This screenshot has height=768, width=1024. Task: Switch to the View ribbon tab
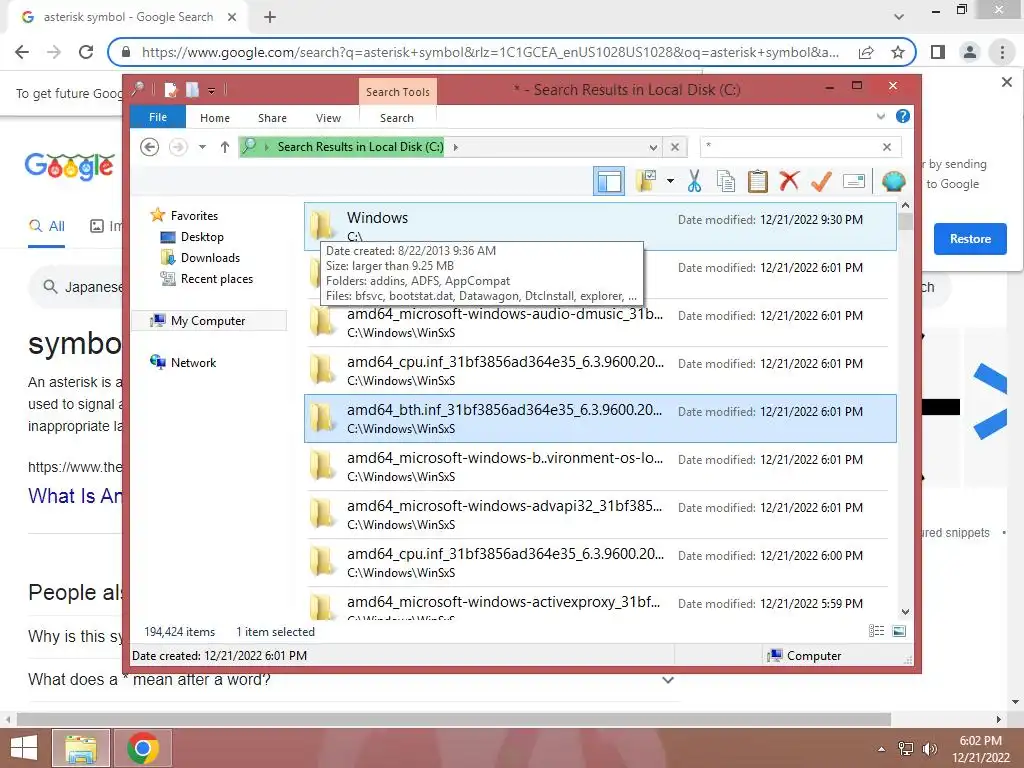click(328, 118)
